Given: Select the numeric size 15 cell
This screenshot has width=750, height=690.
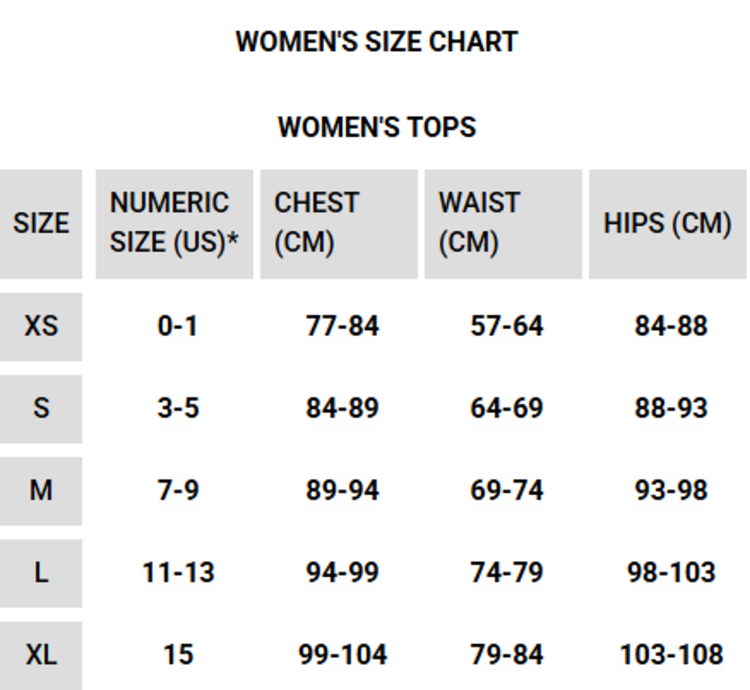Looking at the screenshot, I should 178,654.
